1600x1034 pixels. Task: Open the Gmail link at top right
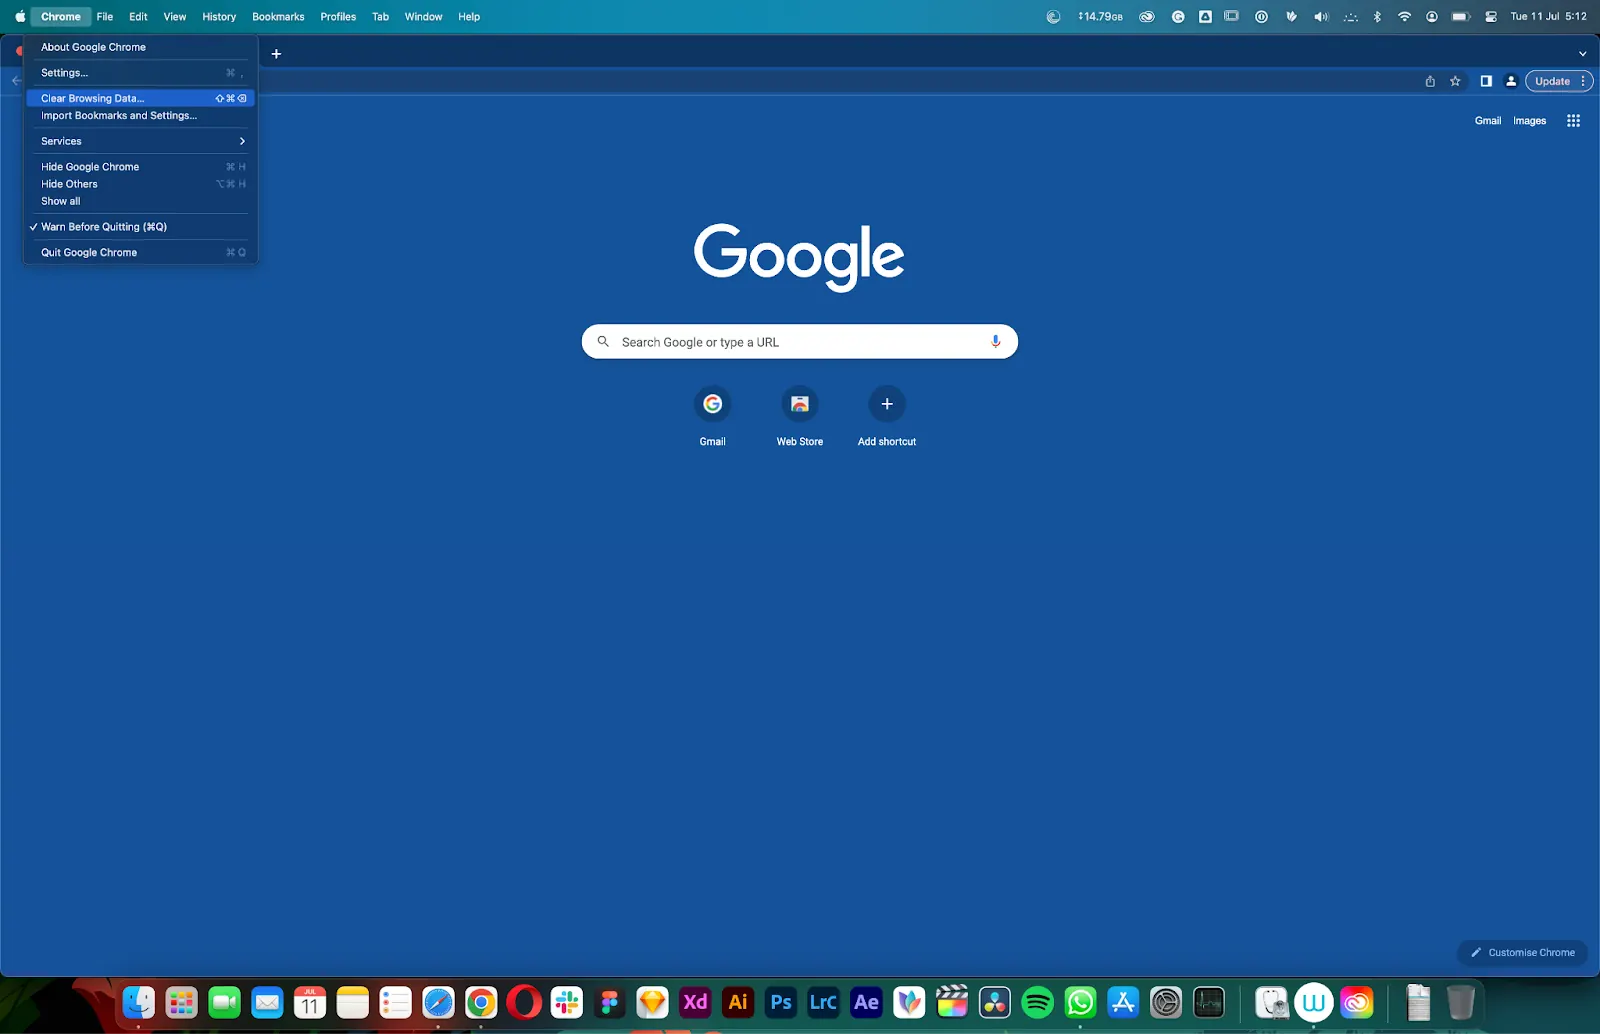pos(1487,121)
